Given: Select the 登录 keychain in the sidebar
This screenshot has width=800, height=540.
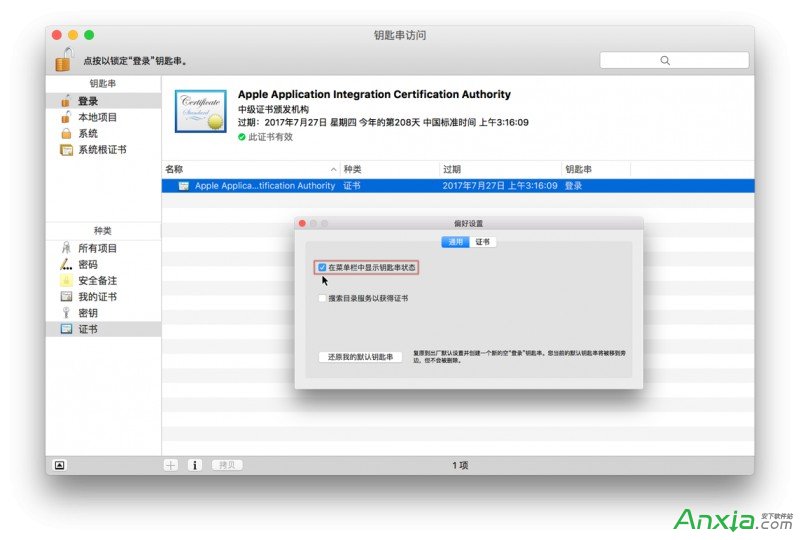Looking at the screenshot, I should click(88, 101).
